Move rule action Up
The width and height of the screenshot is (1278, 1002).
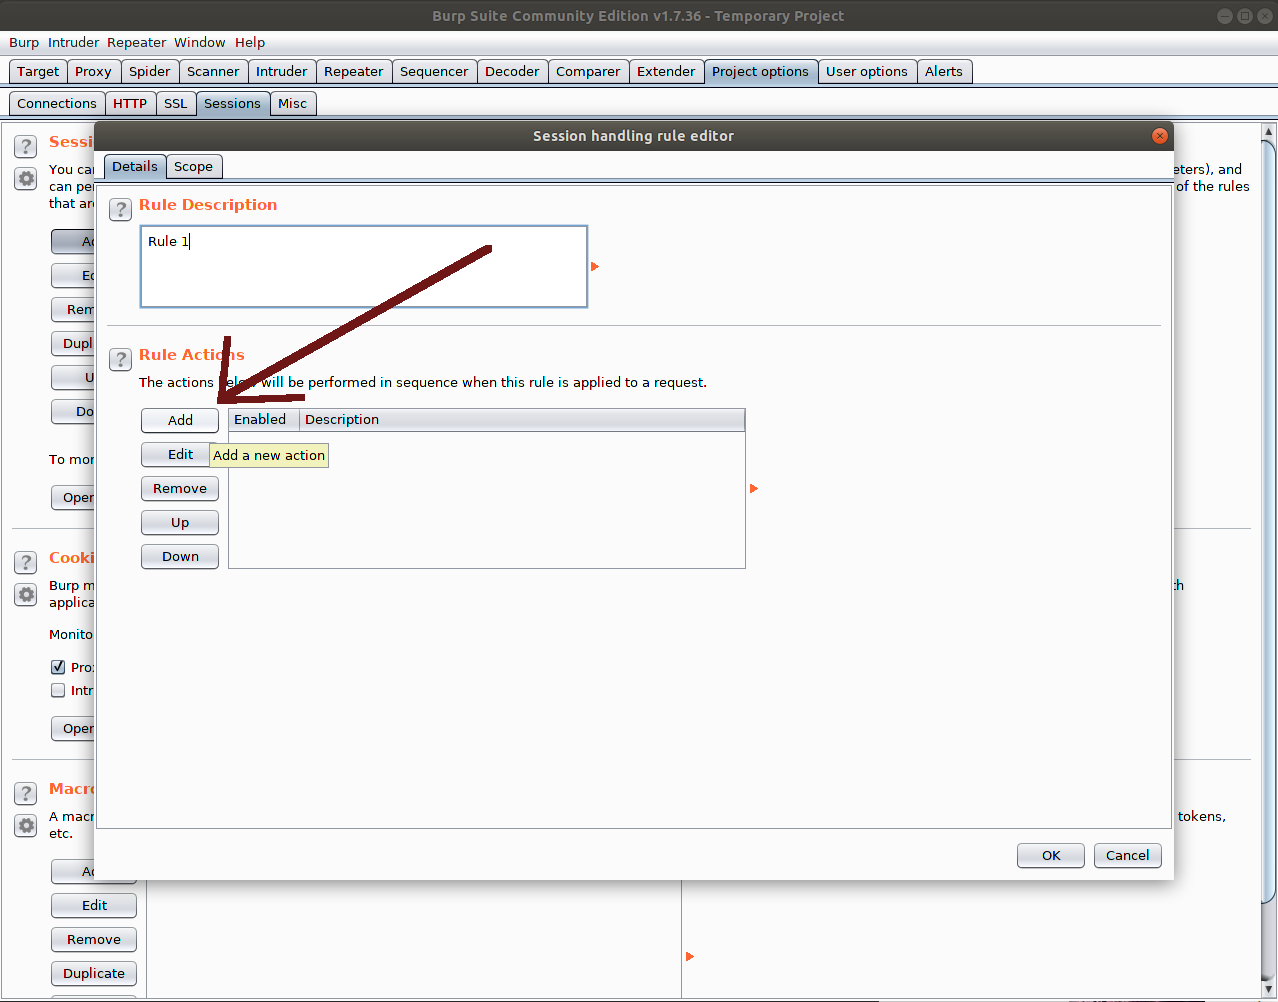click(x=180, y=523)
